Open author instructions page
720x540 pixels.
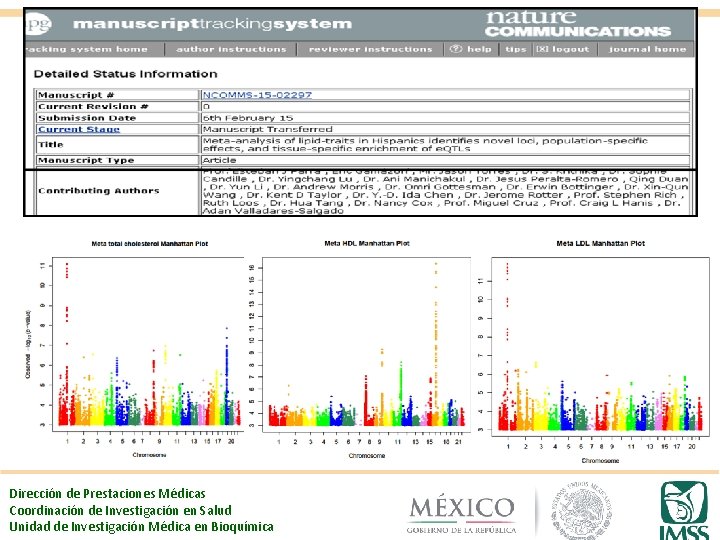pyautogui.click(x=231, y=49)
